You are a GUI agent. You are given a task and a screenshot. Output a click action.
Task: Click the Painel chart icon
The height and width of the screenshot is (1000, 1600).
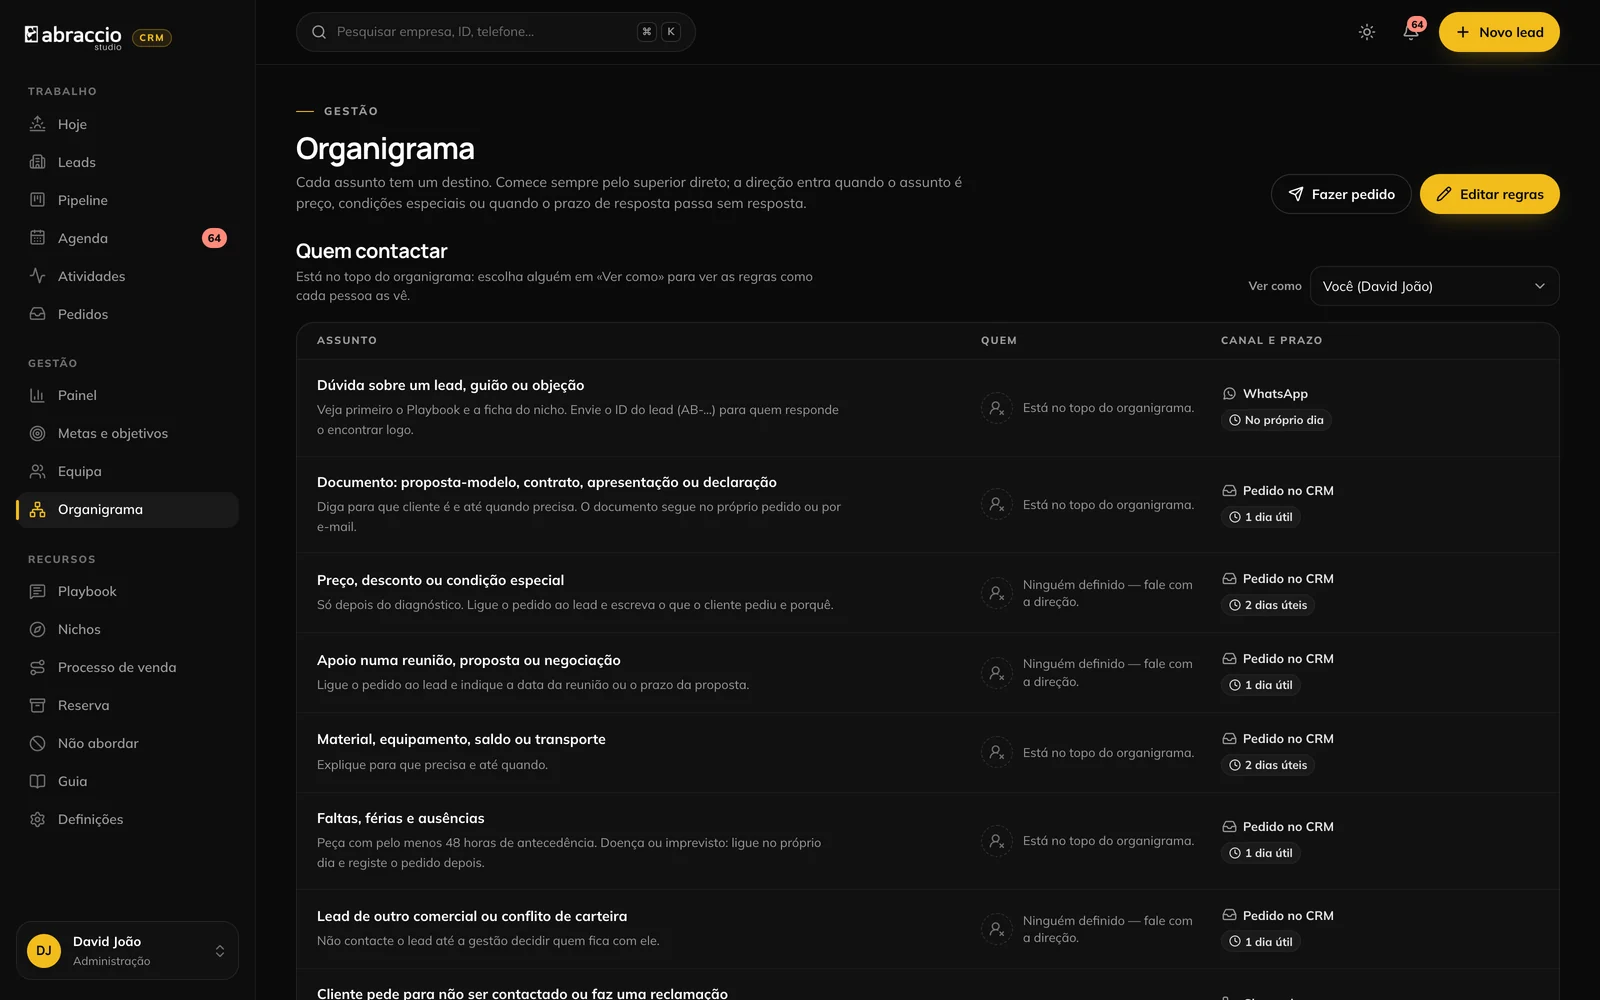(x=37, y=395)
